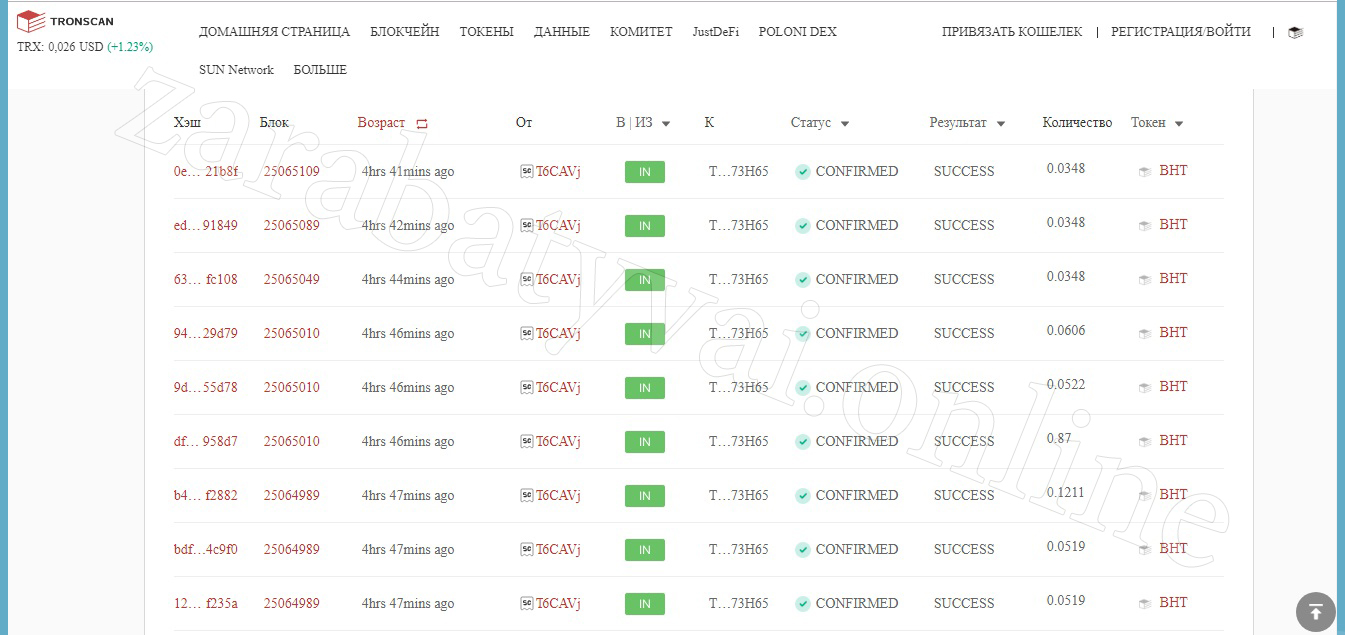This screenshot has width=1345, height=635.
Task: Click contract icon beside T6CAVj in row ed…91849
Action: 526,225
